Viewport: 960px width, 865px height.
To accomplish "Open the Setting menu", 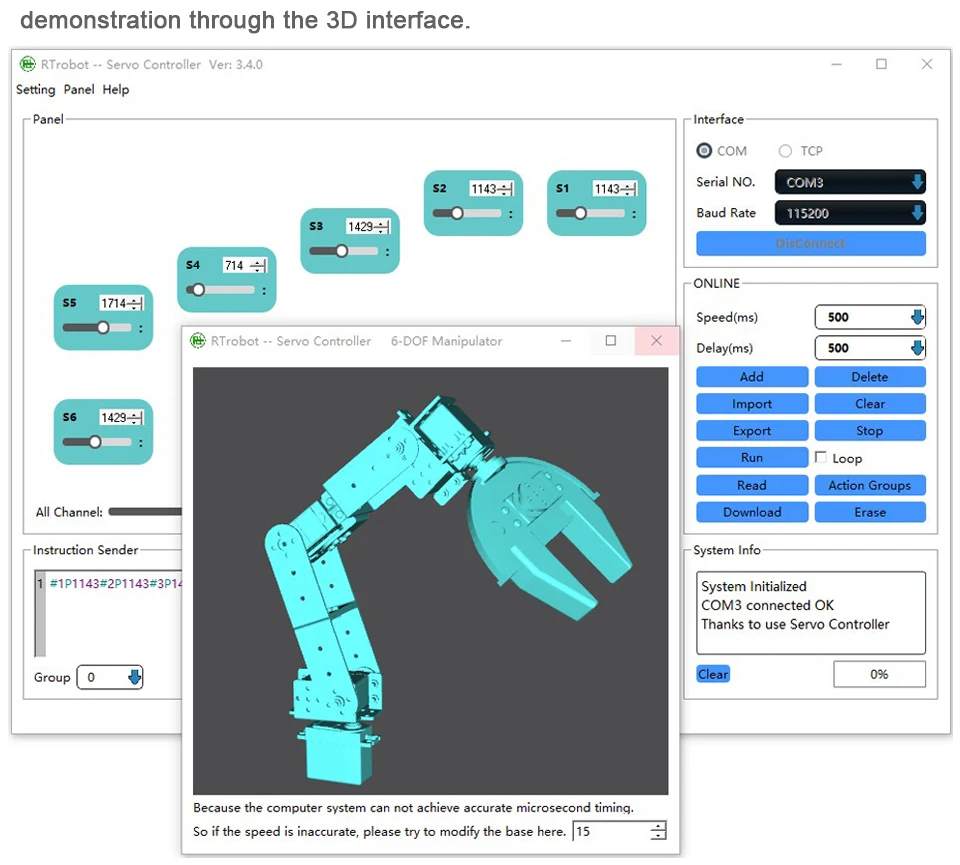I will [36, 90].
